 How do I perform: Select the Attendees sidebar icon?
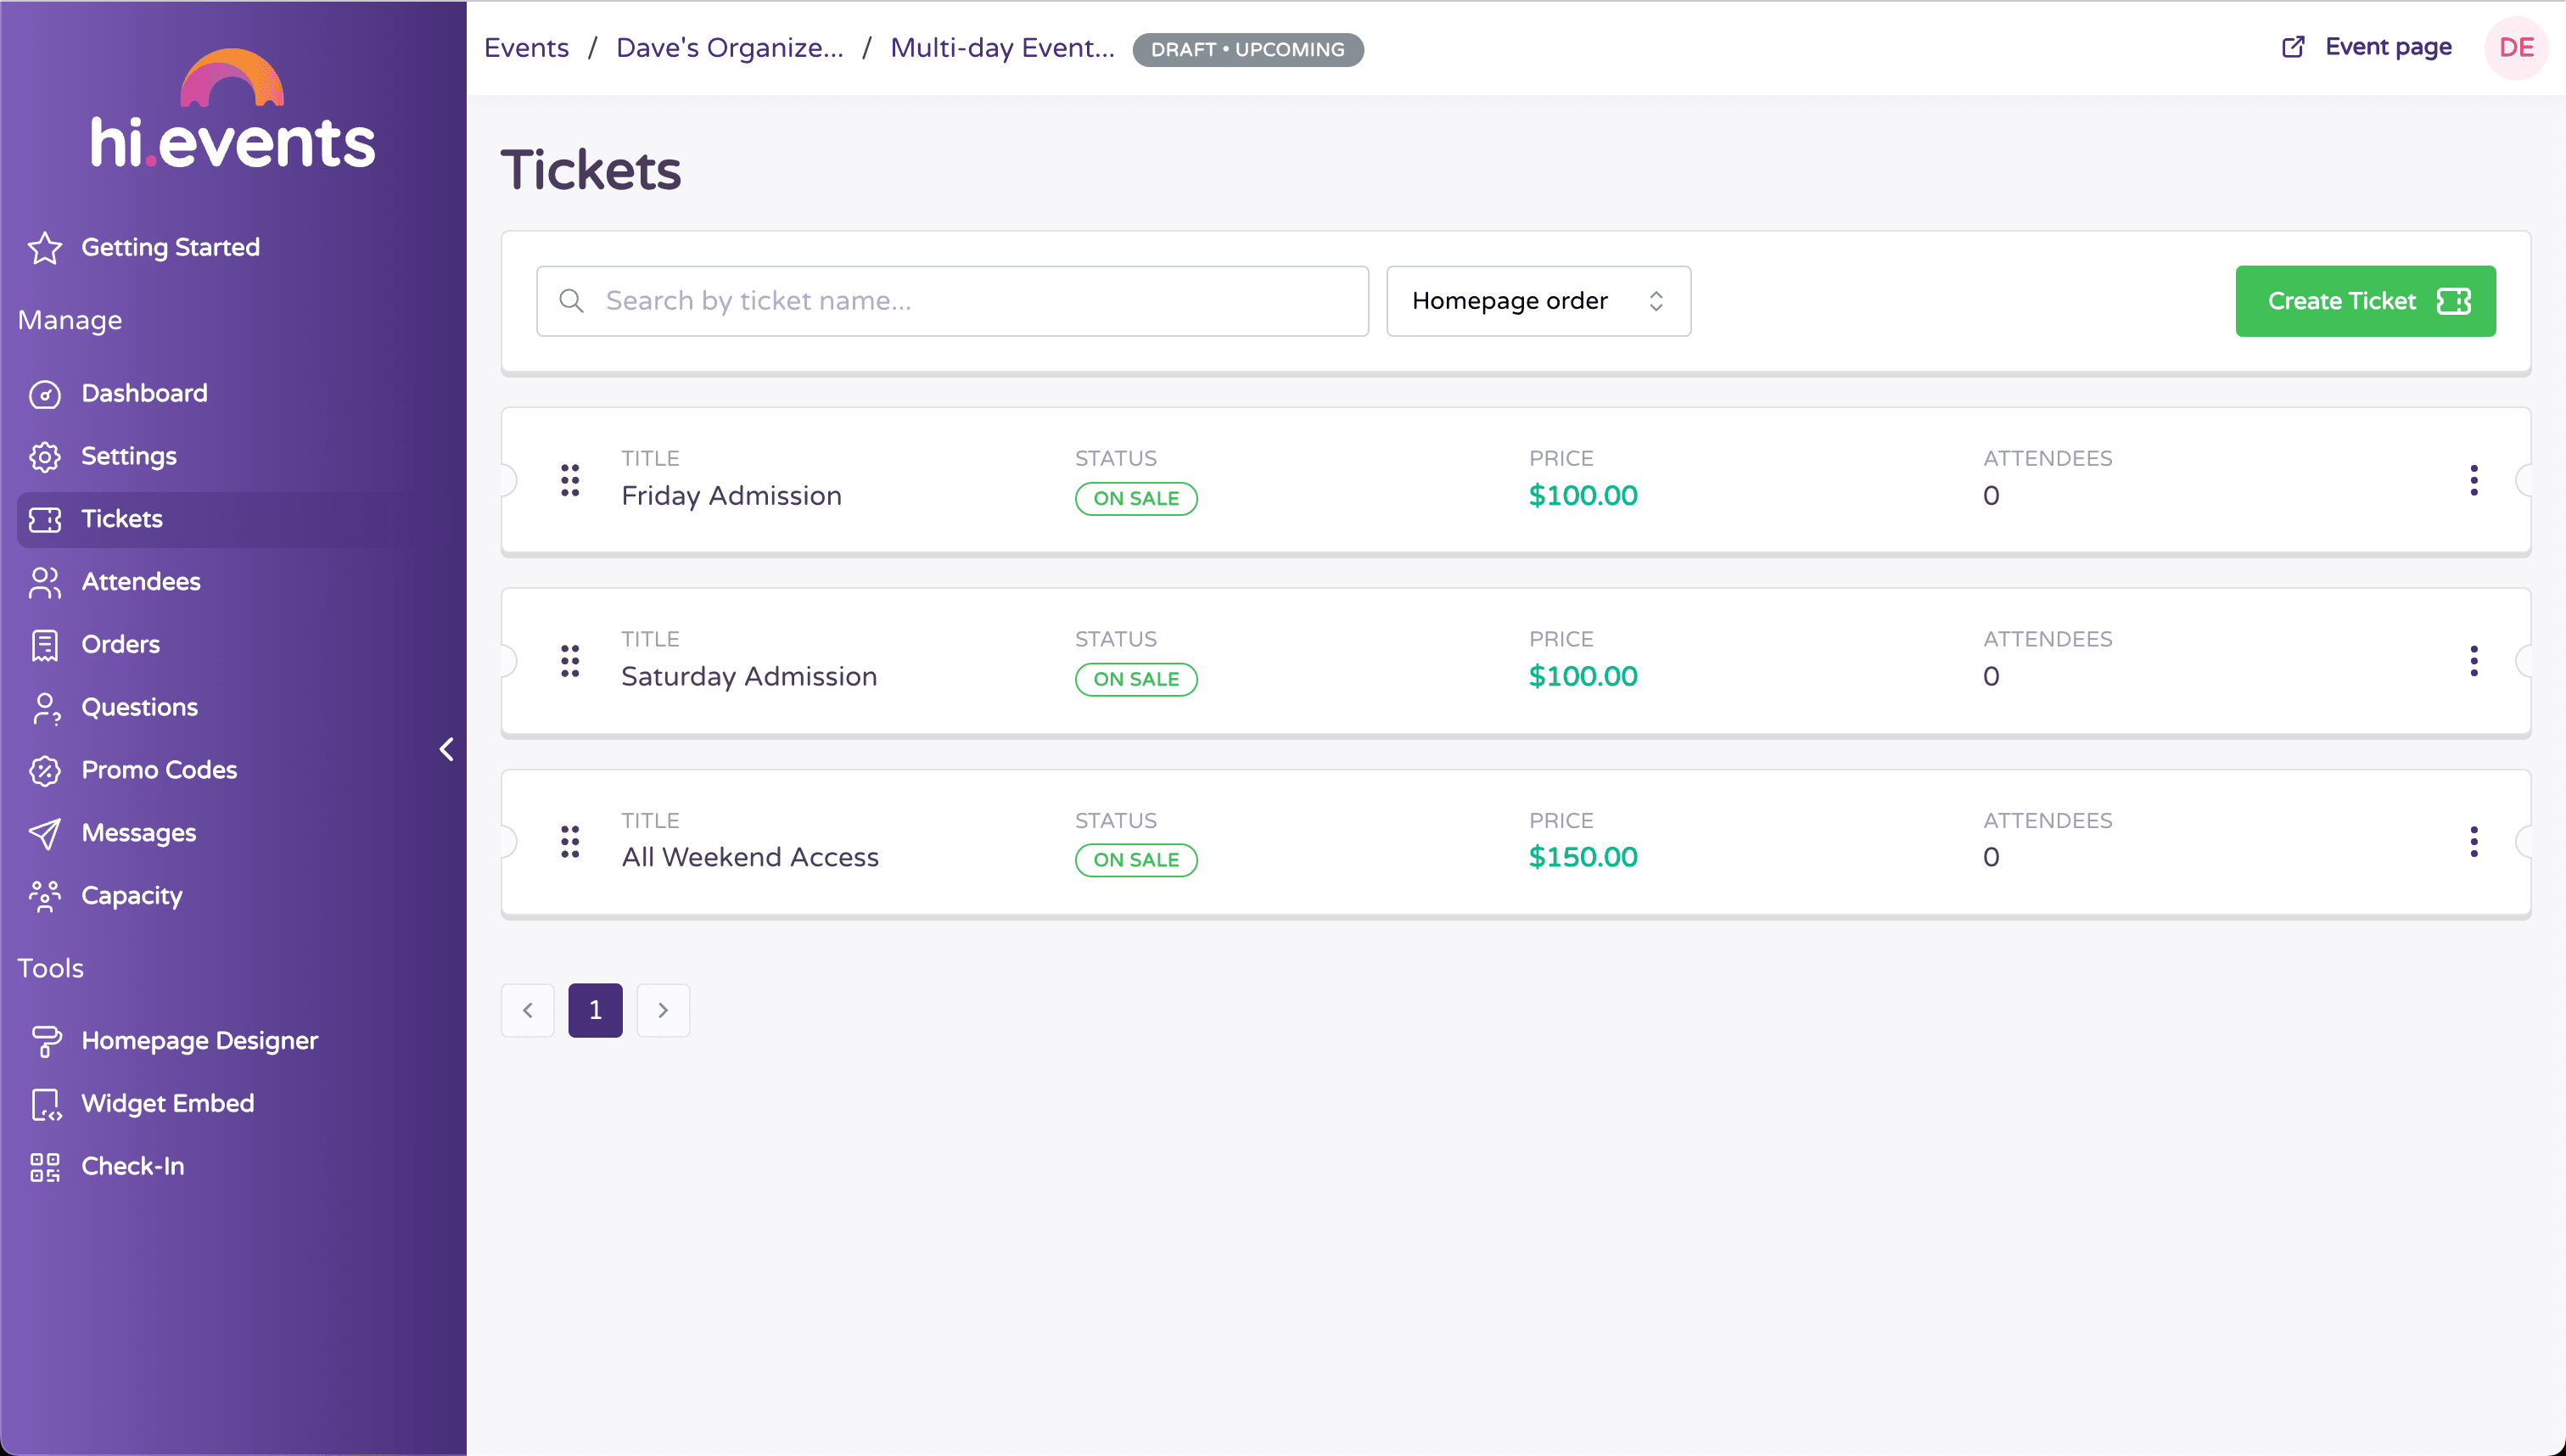point(48,580)
